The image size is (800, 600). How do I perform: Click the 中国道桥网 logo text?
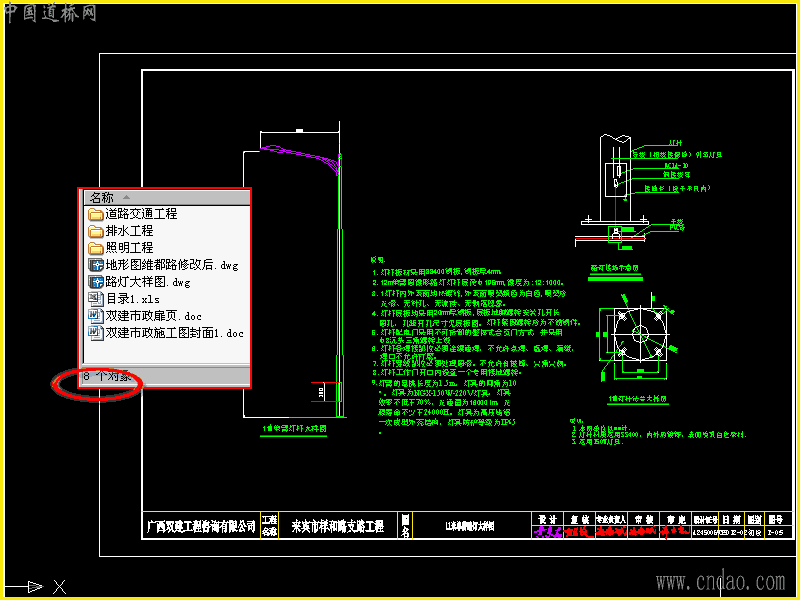click(50, 13)
